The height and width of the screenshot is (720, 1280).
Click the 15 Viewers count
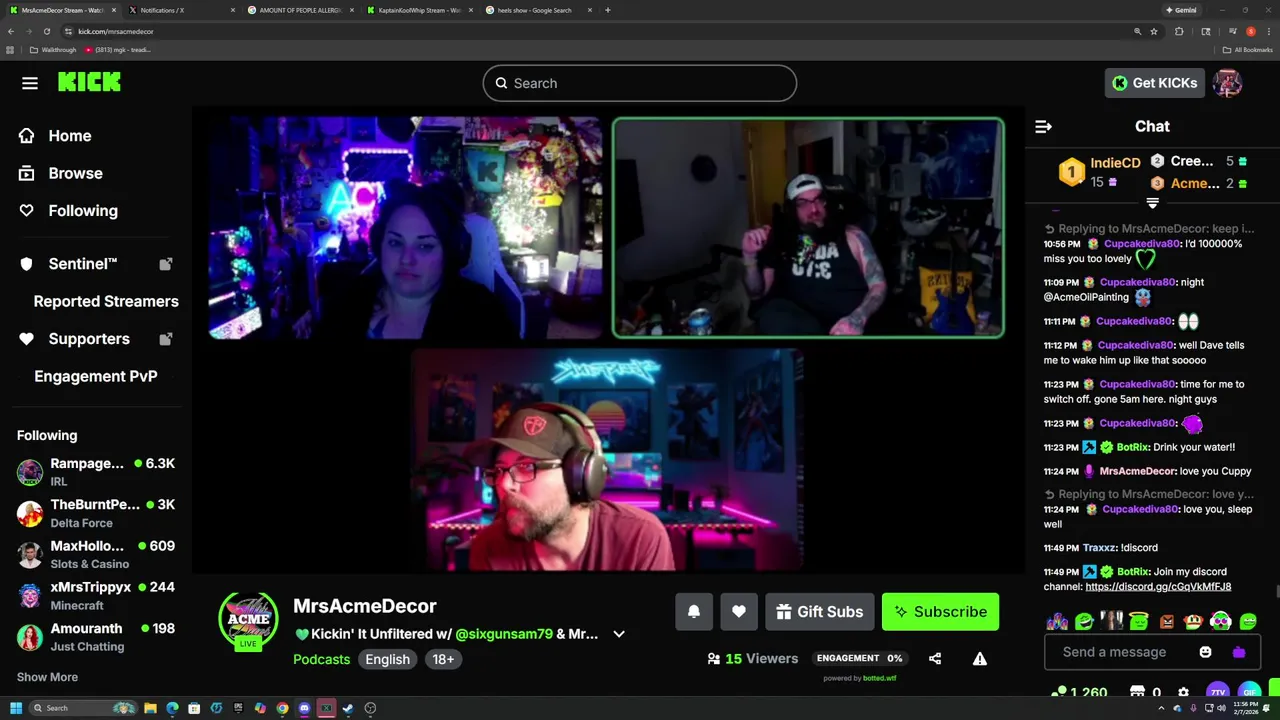[x=752, y=658]
